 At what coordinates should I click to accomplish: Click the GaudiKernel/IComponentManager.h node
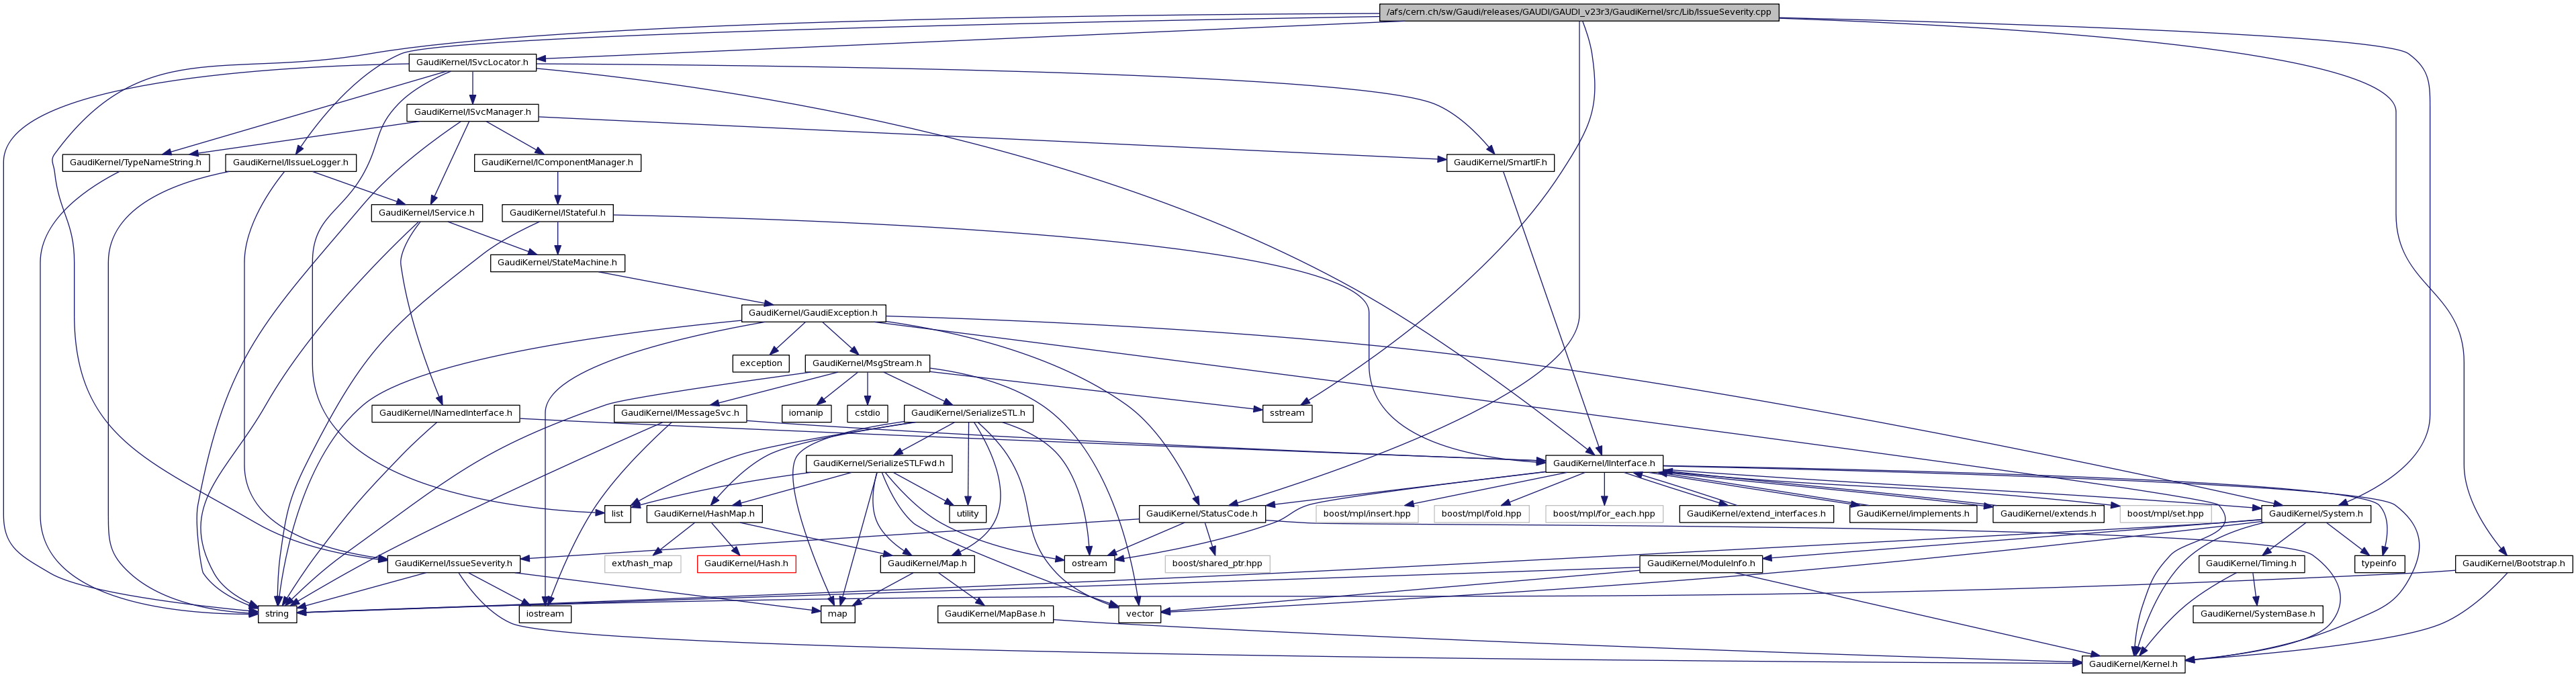(557, 162)
